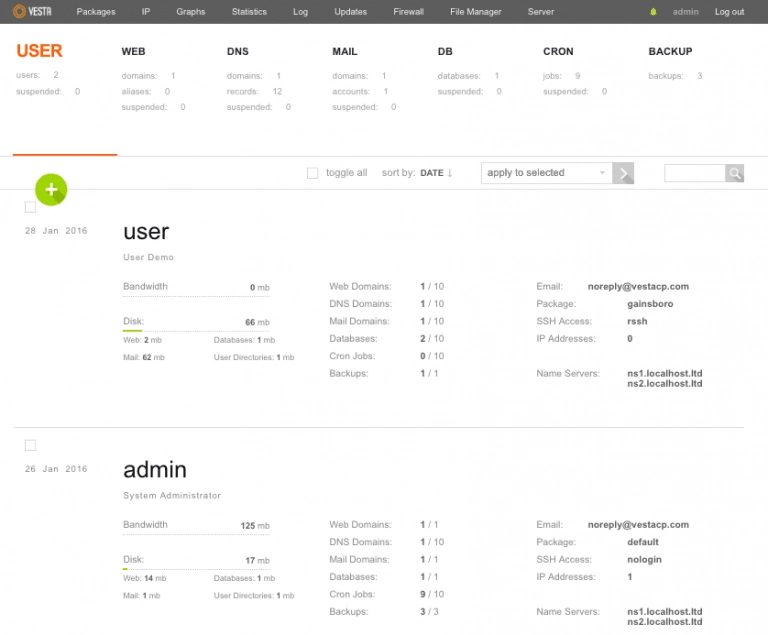This screenshot has width=768, height=635.
Task: Select the checkbox for admin row
Action: tap(30, 445)
